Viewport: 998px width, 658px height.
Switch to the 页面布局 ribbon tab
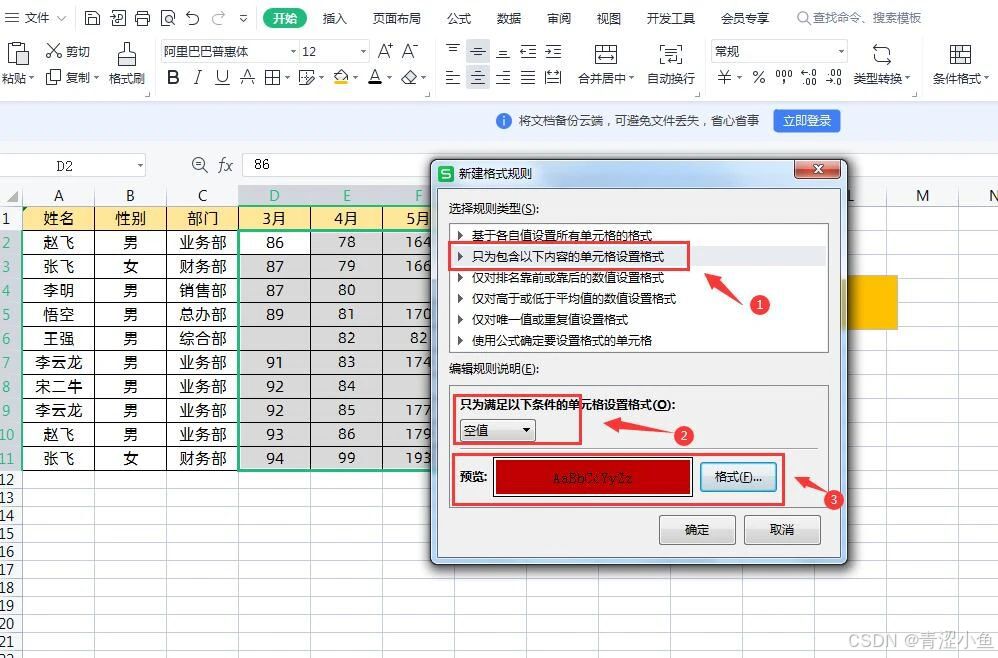tap(397, 18)
